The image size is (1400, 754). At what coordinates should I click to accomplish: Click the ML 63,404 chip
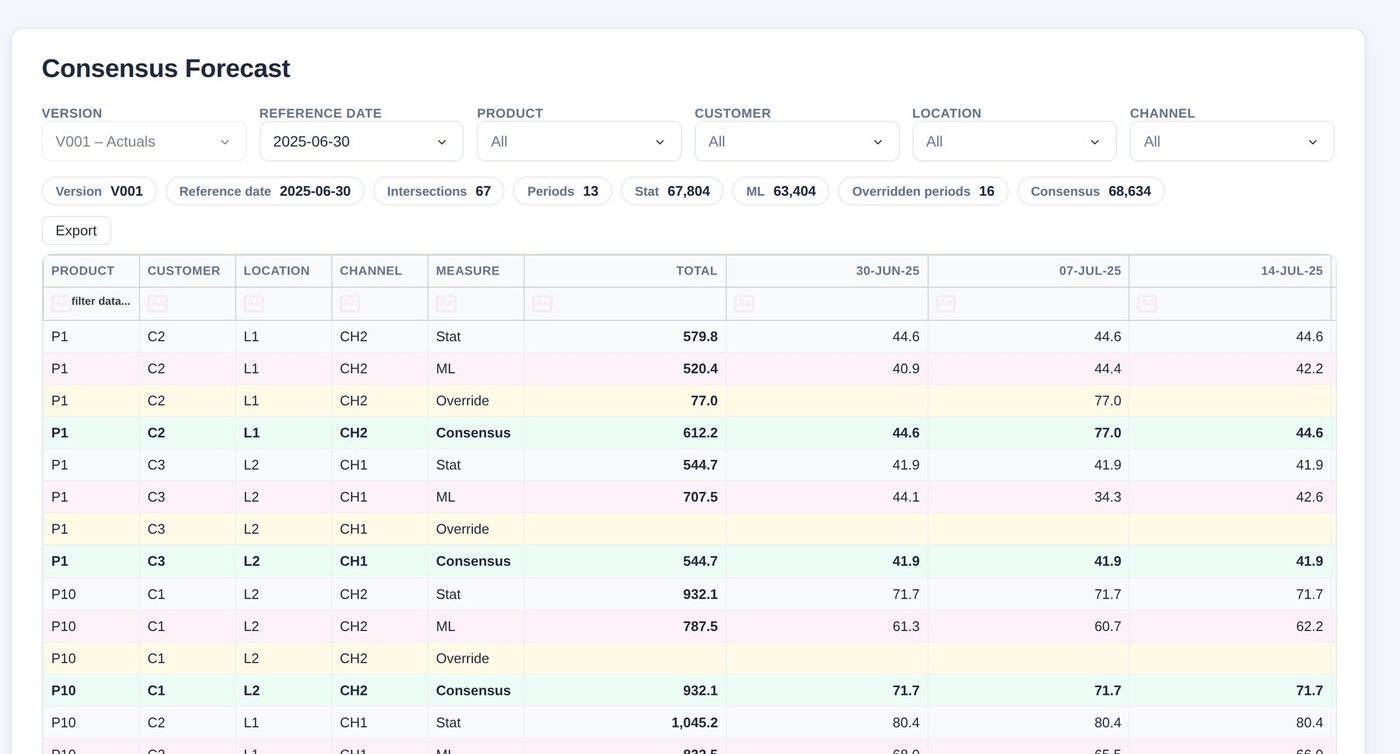[x=780, y=191]
